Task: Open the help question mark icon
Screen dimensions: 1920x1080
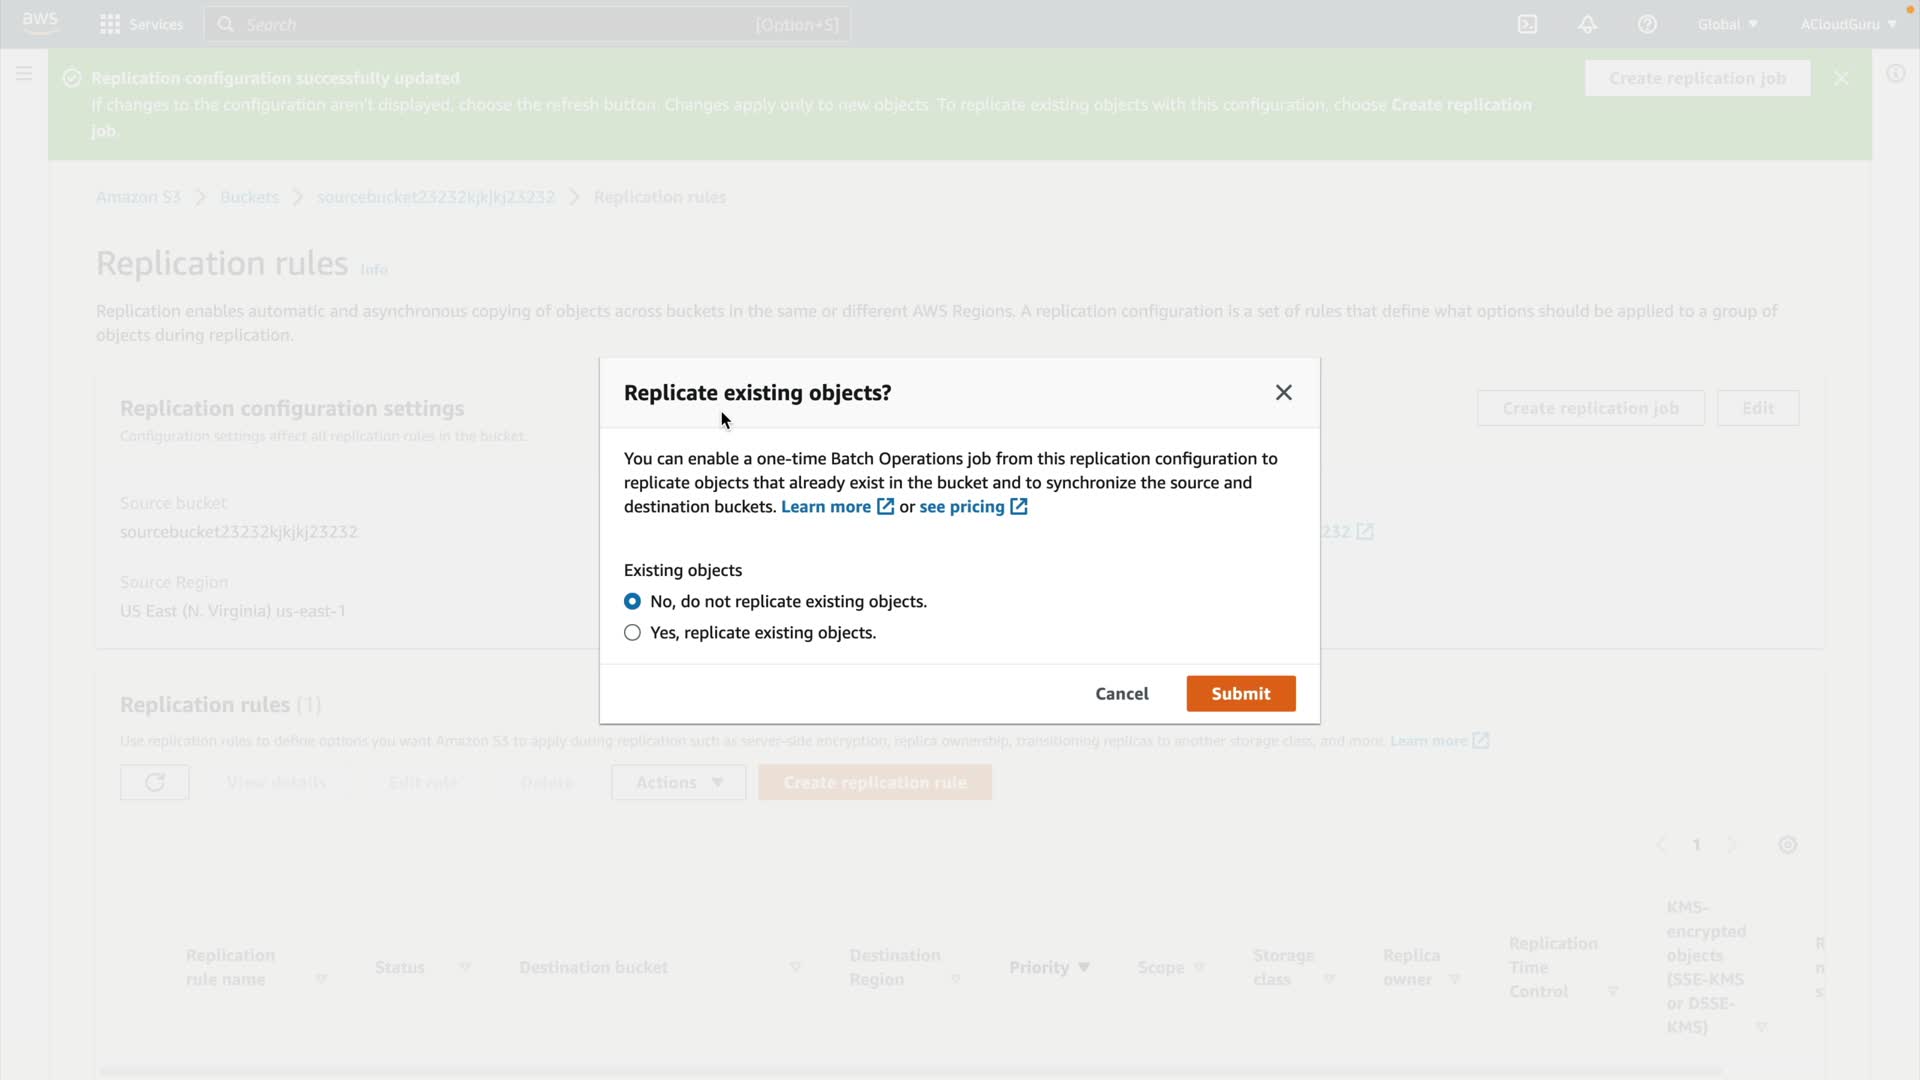Action: point(1647,24)
